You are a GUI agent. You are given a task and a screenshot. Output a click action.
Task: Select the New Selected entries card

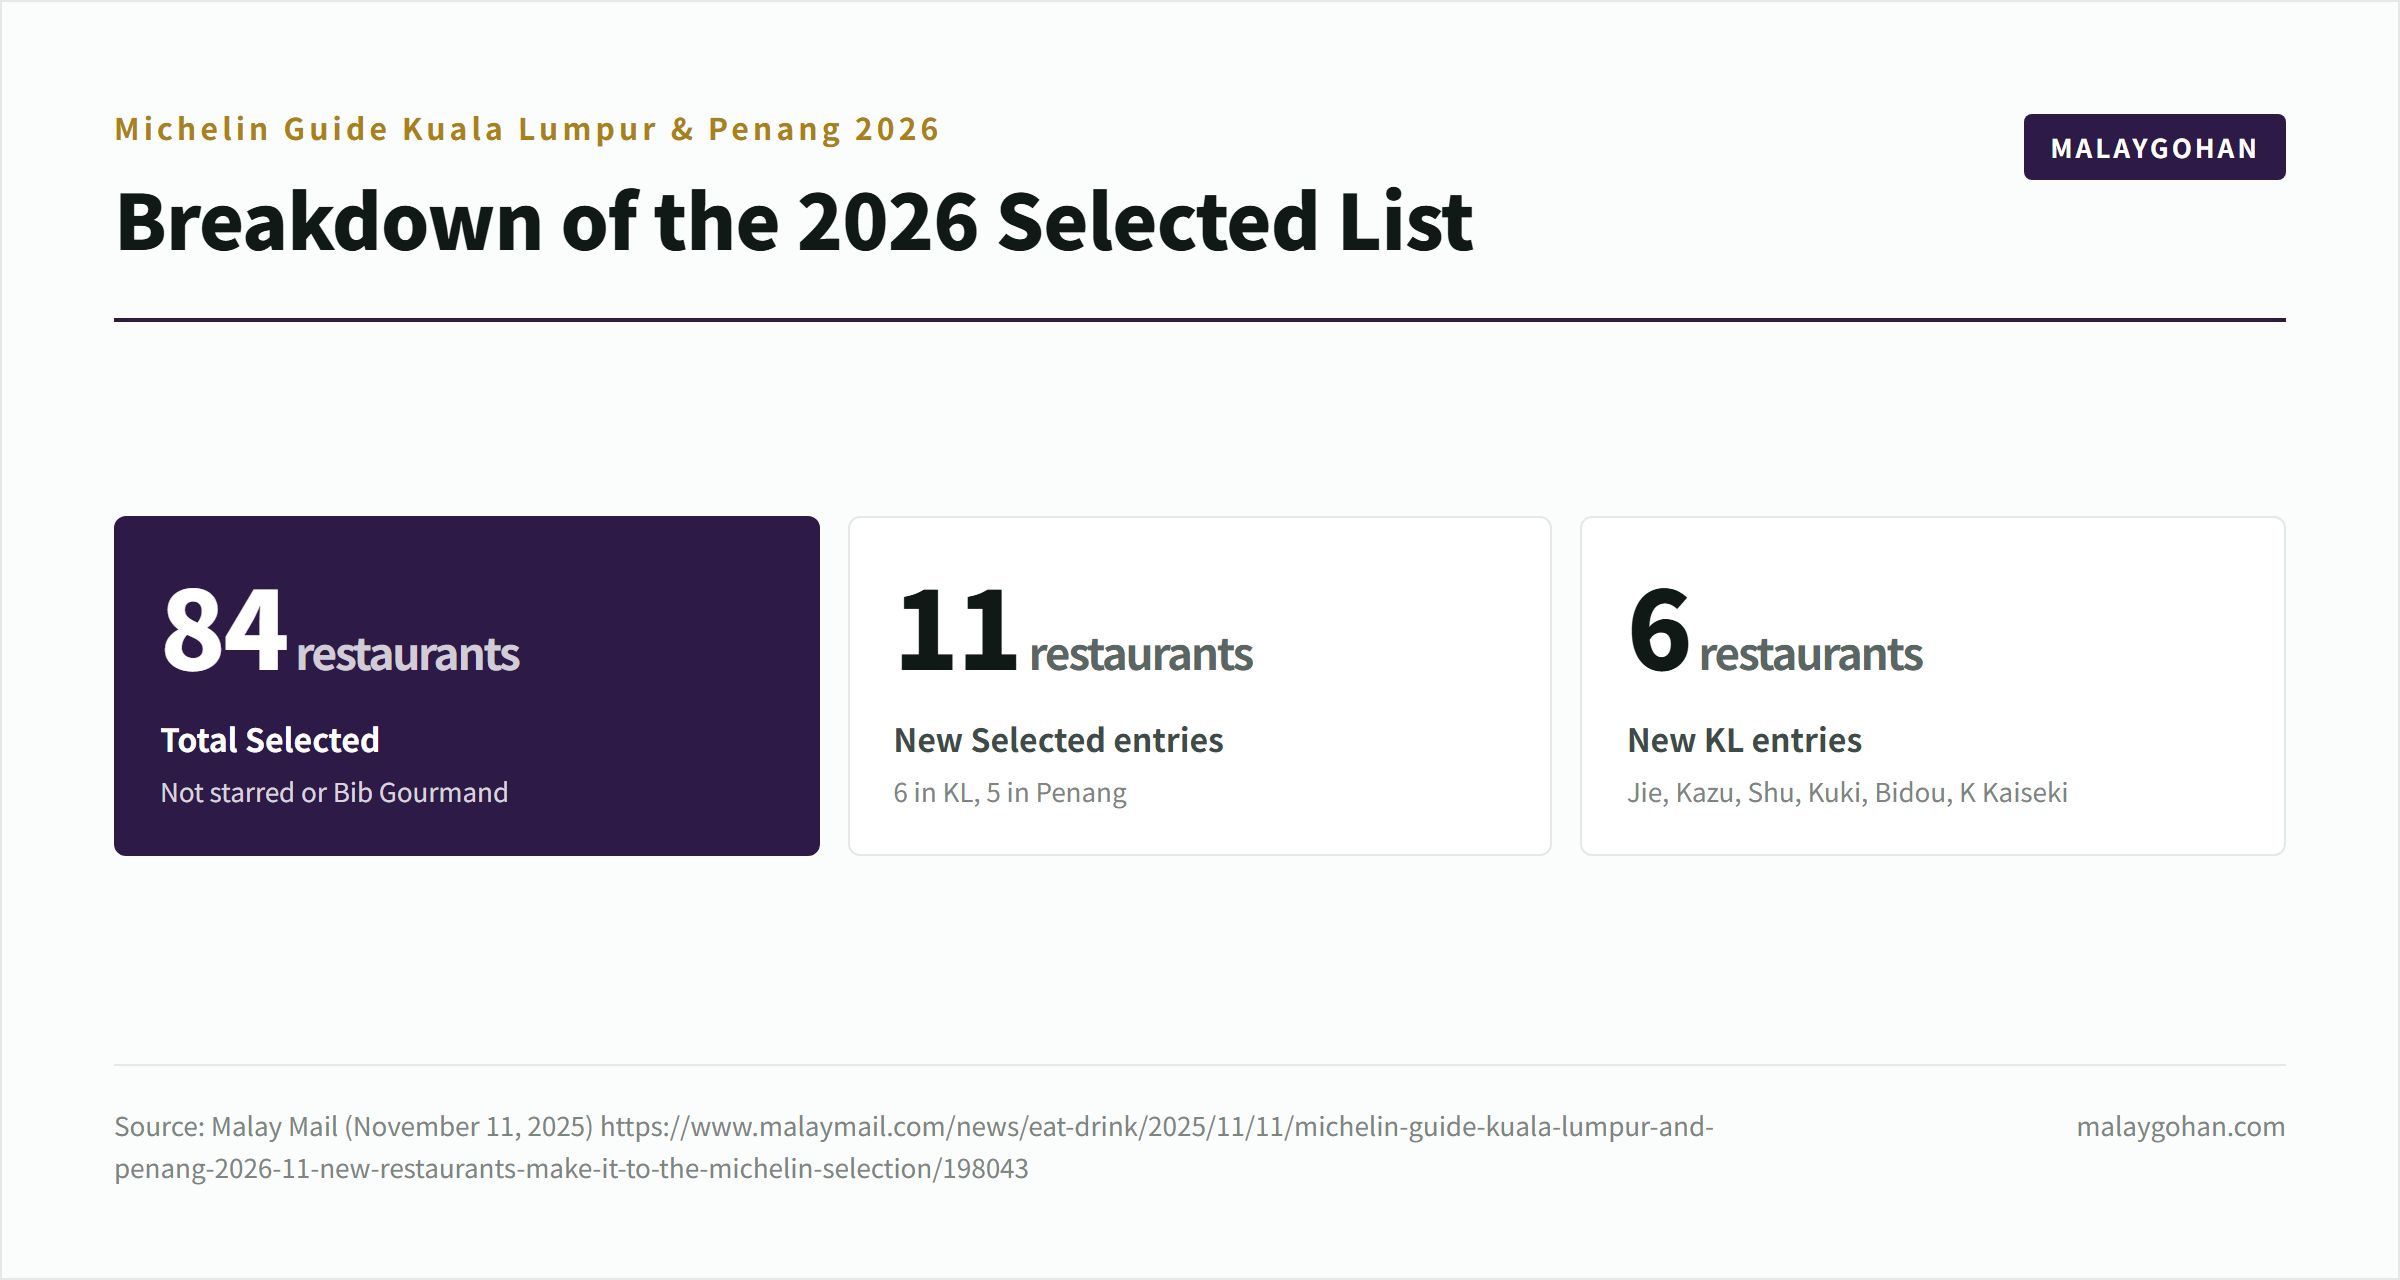point(1200,686)
